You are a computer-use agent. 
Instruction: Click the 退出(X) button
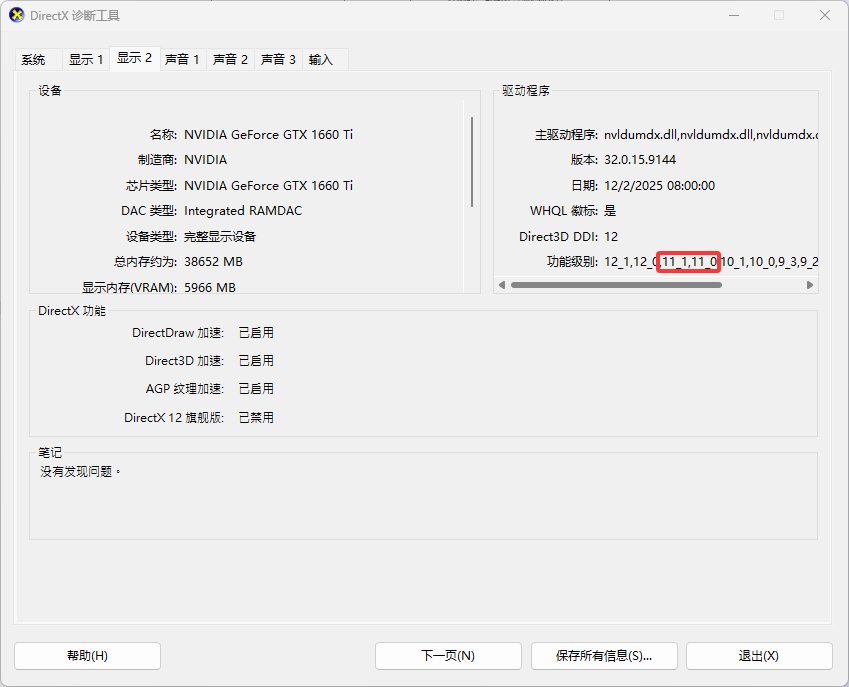click(x=759, y=656)
